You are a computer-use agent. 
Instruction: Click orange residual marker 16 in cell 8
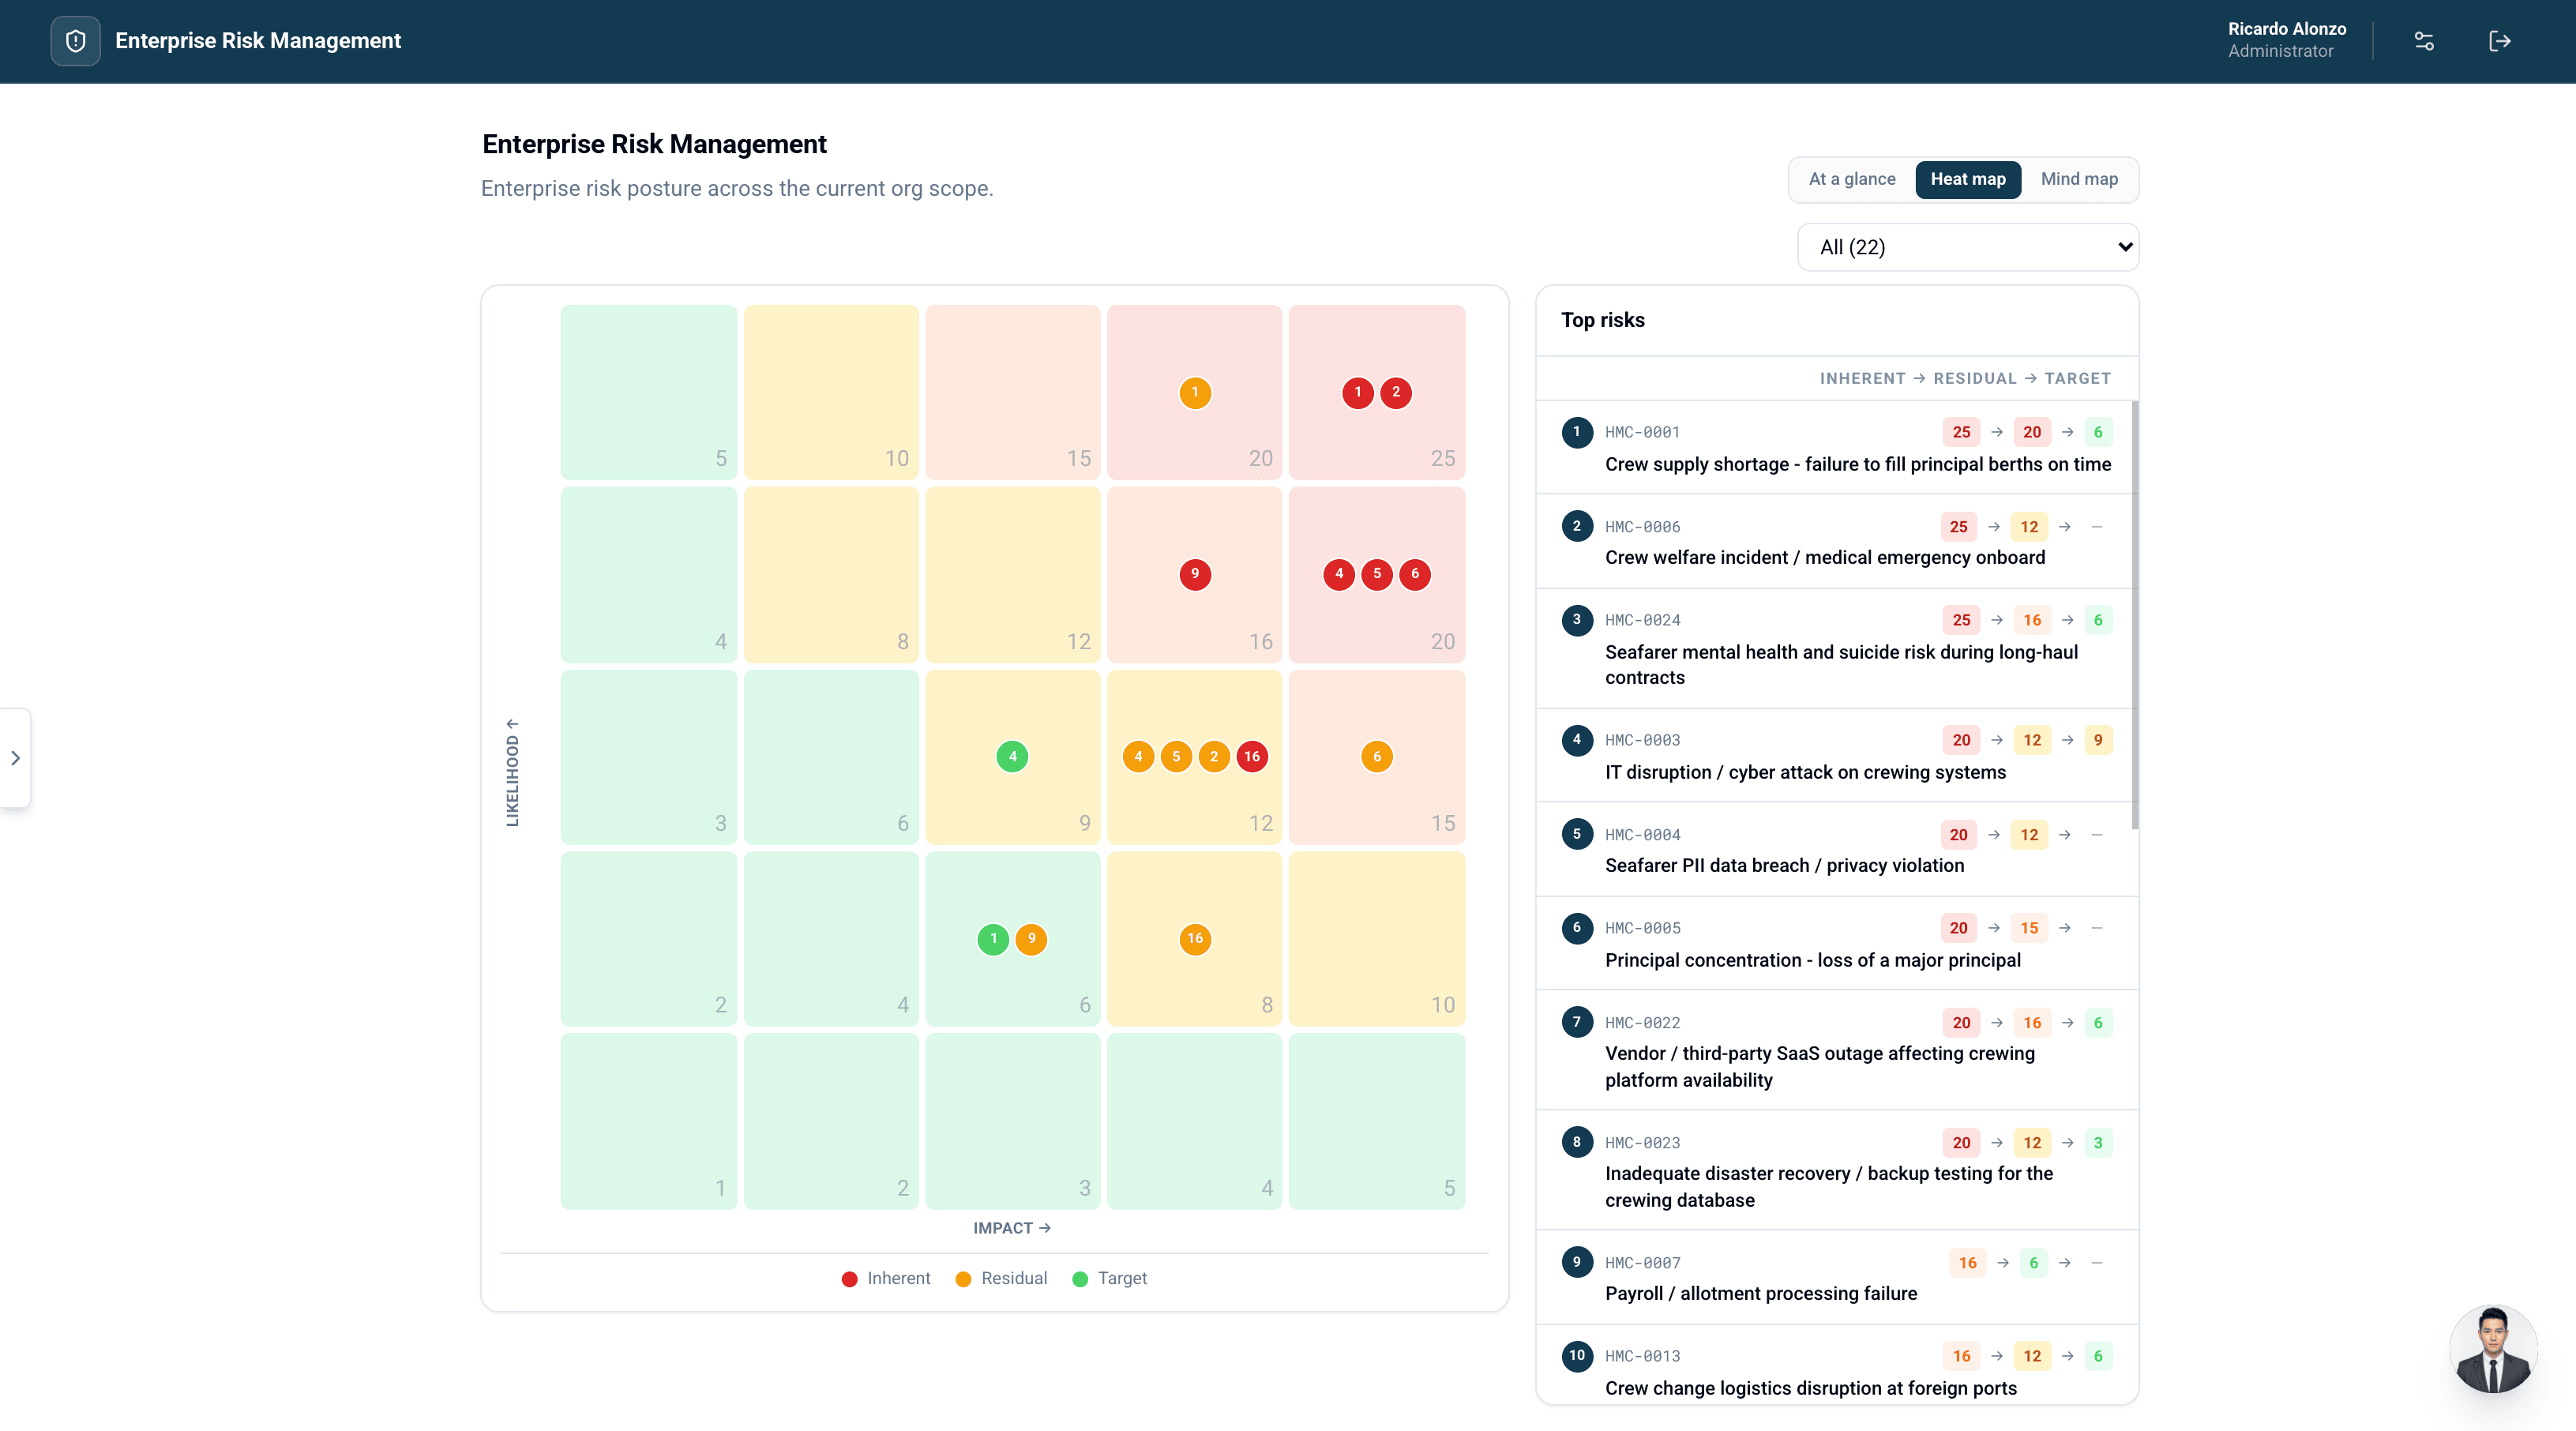[1195, 939]
